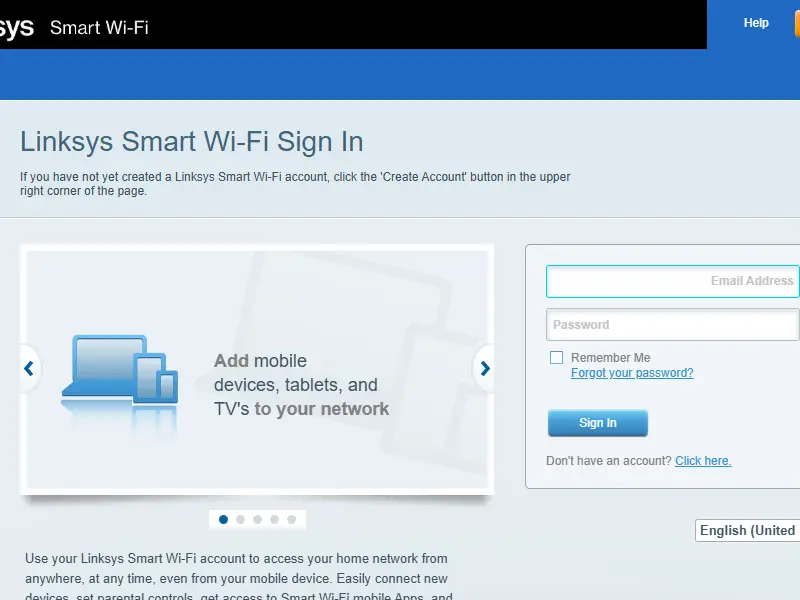
Task: Select the fourth carousel dot indicator
Action: 274,519
